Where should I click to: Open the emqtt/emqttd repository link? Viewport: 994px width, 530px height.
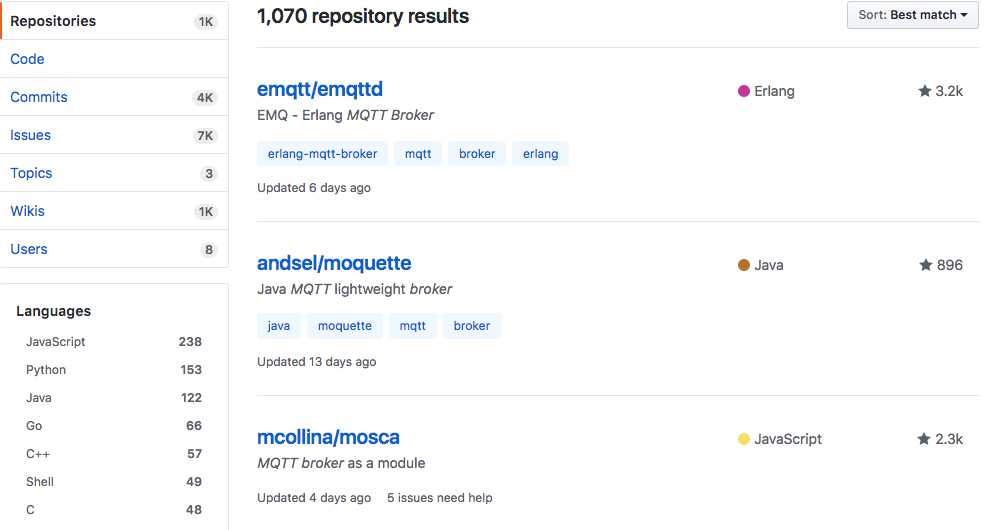point(320,89)
